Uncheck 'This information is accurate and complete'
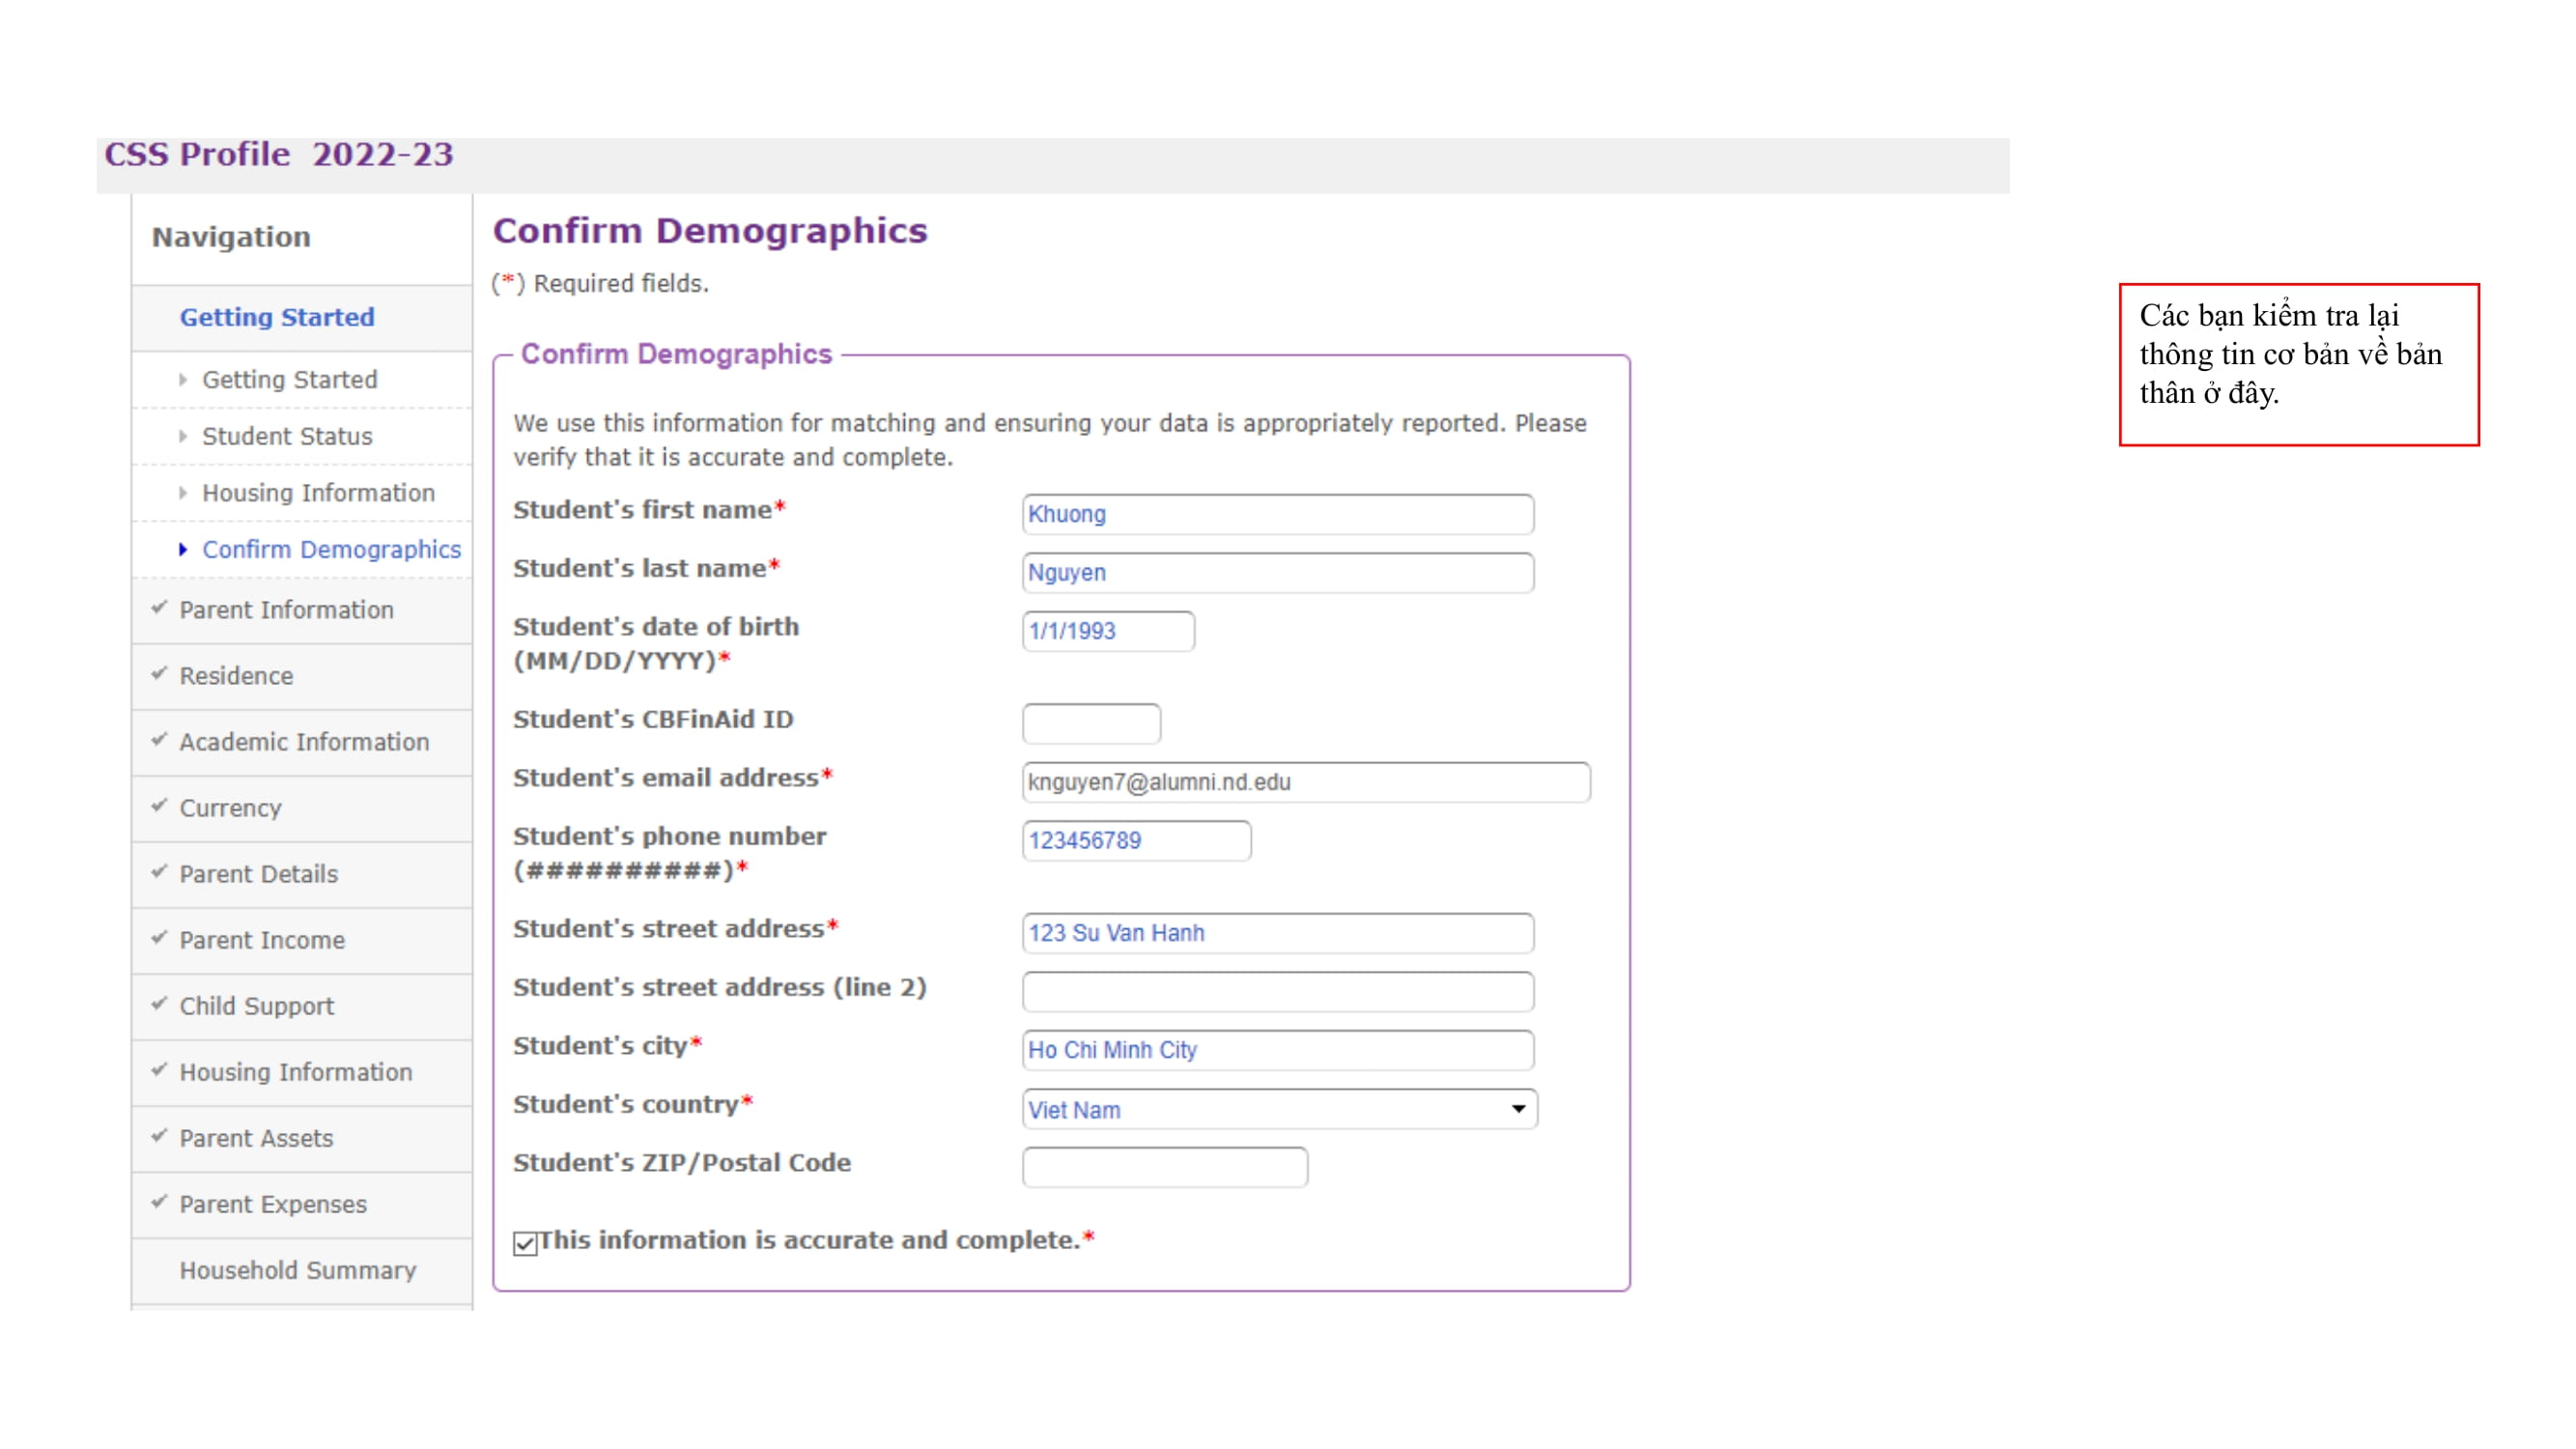 [x=524, y=1241]
